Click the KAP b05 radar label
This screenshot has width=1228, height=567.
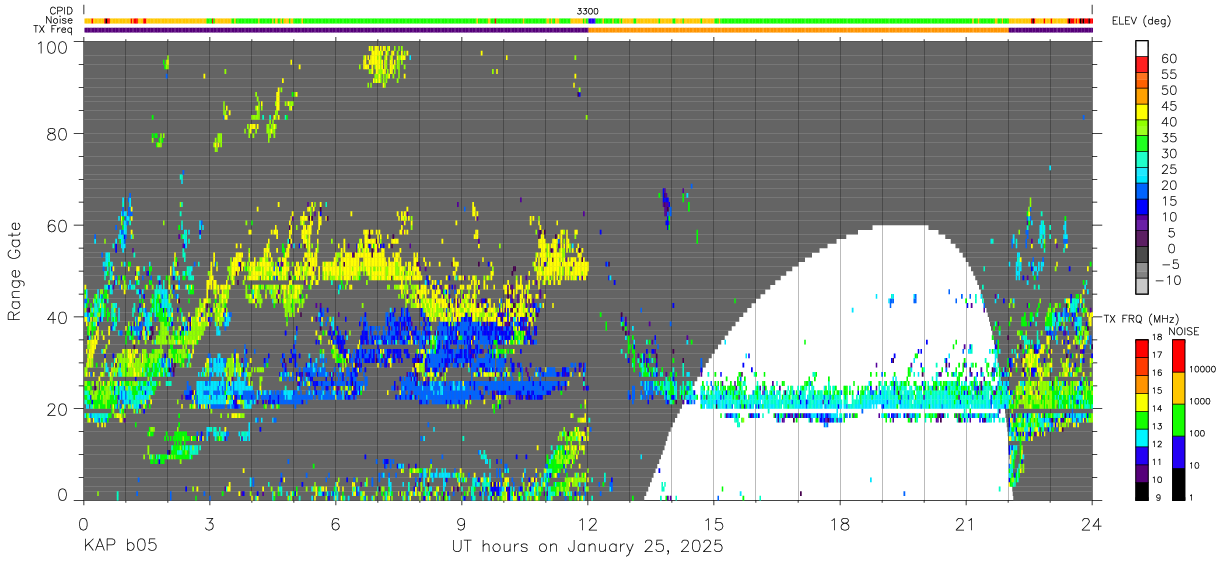point(119,547)
